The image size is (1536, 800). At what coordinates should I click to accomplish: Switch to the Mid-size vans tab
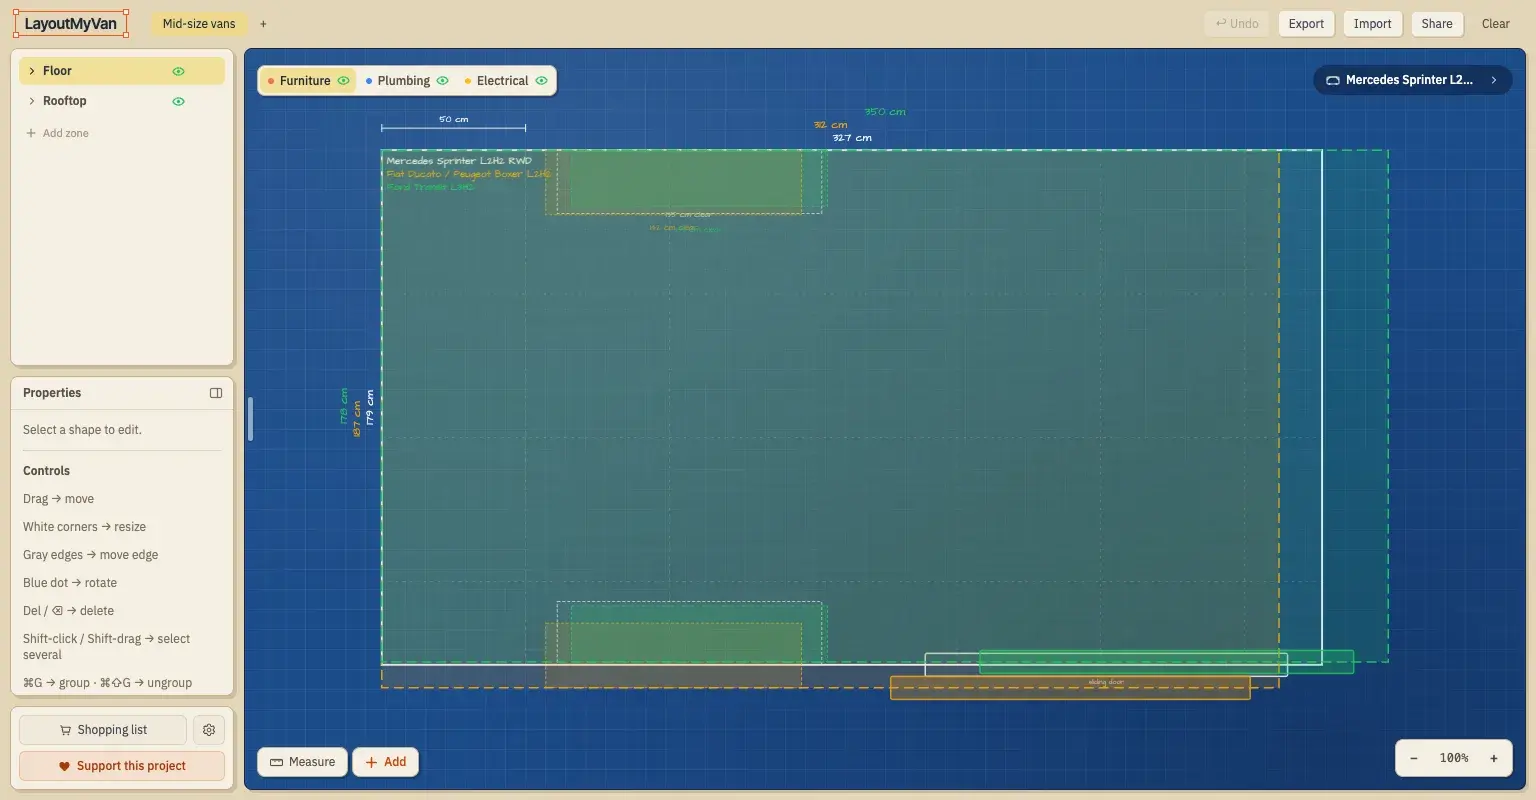pos(199,24)
